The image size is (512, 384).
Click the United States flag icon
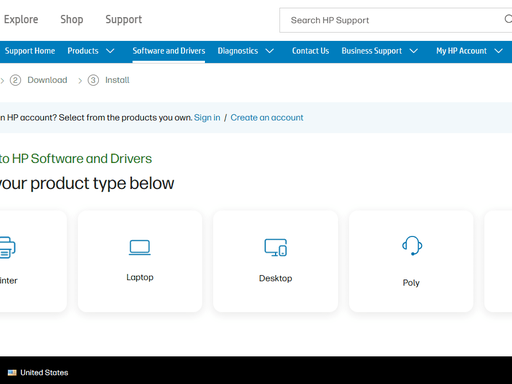pyautogui.click(x=12, y=373)
